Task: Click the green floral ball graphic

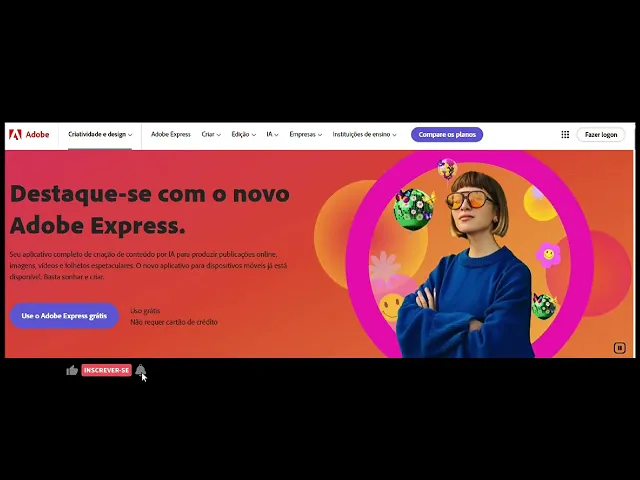Action: pyautogui.click(x=413, y=209)
